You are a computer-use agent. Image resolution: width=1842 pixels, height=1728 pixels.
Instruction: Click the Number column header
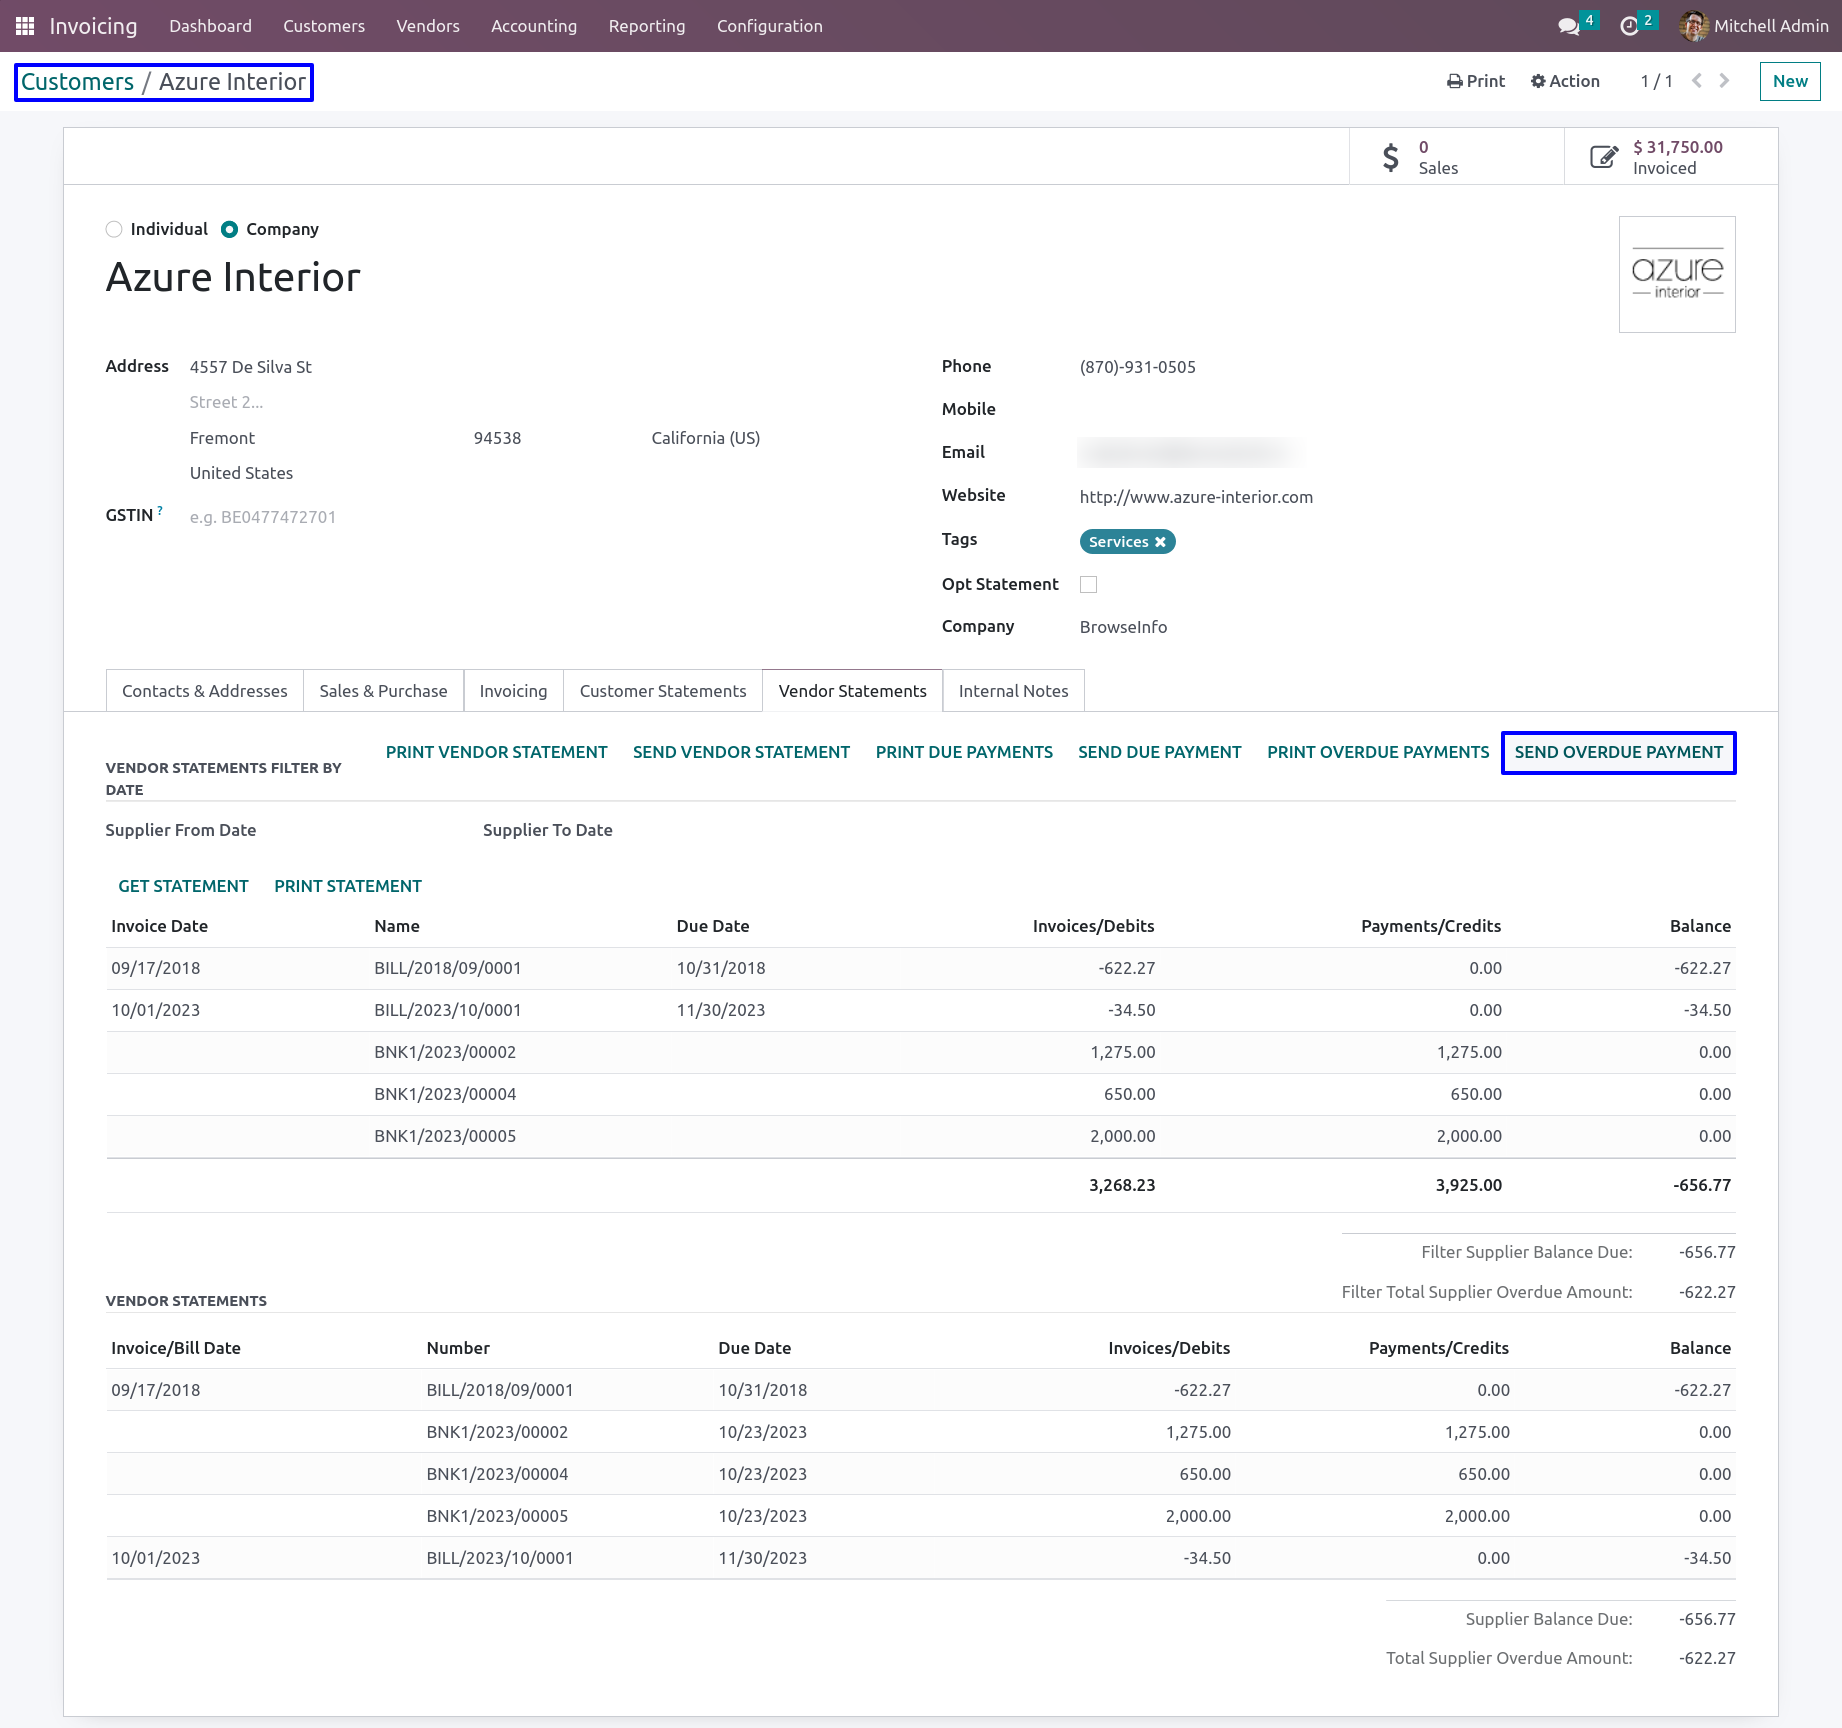(458, 1348)
